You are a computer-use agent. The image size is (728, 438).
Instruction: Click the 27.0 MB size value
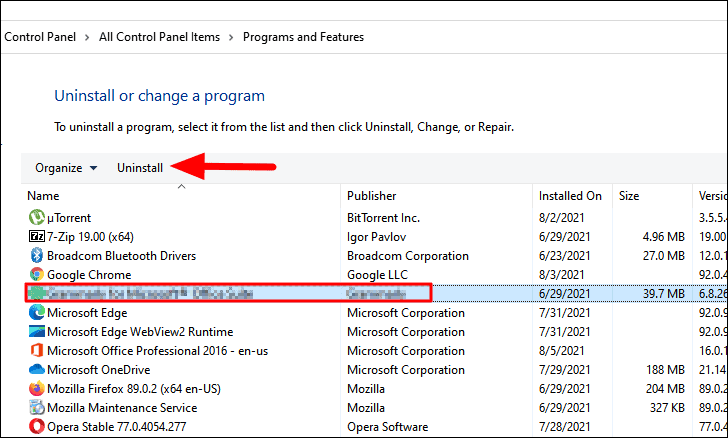[x=663, y=255]
